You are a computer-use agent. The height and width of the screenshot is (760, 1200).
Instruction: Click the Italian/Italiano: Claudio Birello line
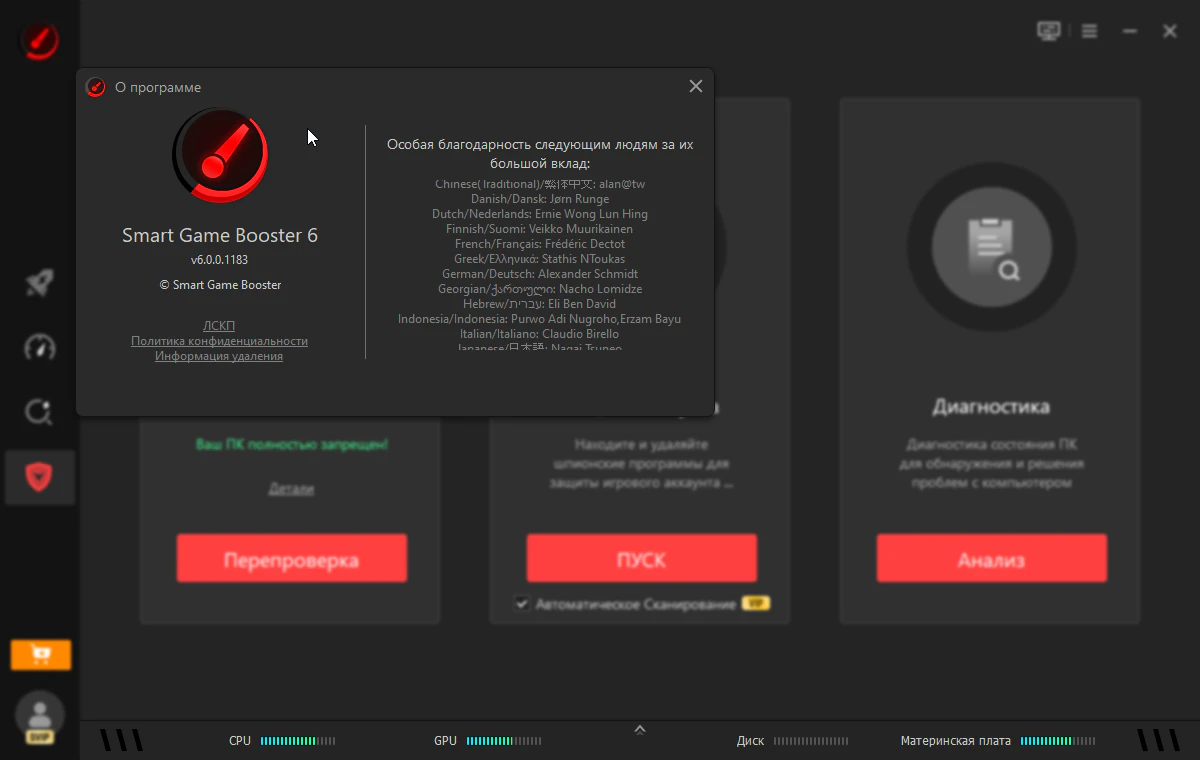(x=540, y=334)
